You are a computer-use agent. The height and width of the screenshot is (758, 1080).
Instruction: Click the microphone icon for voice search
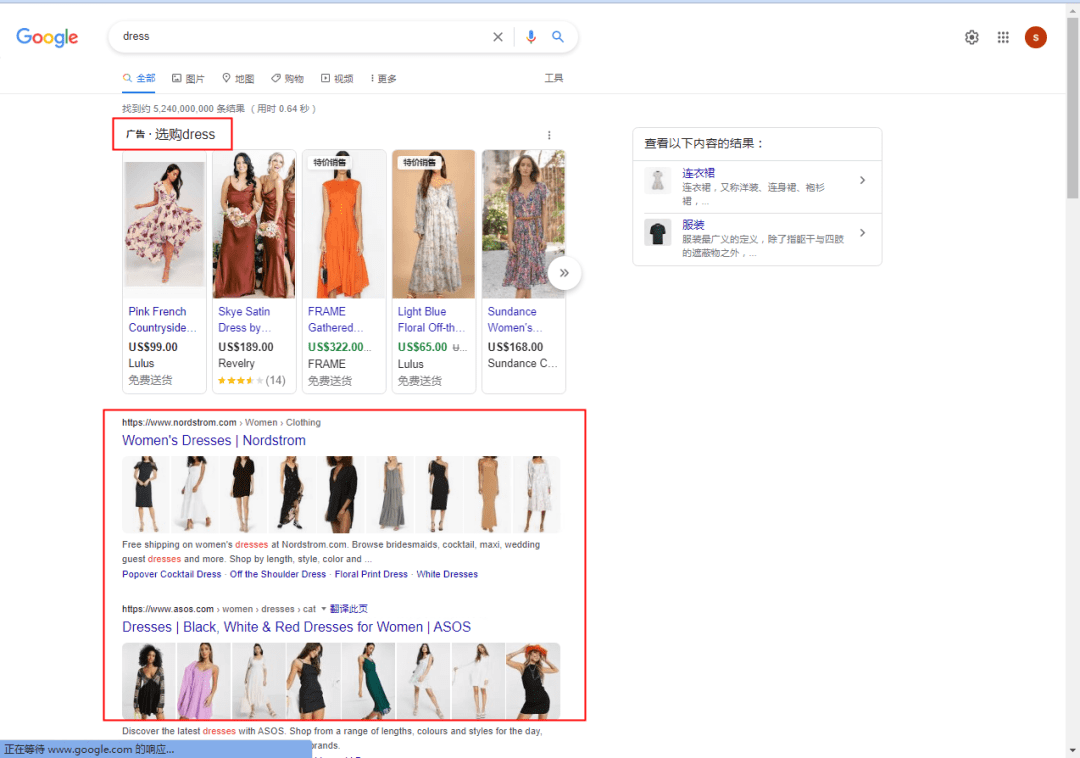[531, 36]
